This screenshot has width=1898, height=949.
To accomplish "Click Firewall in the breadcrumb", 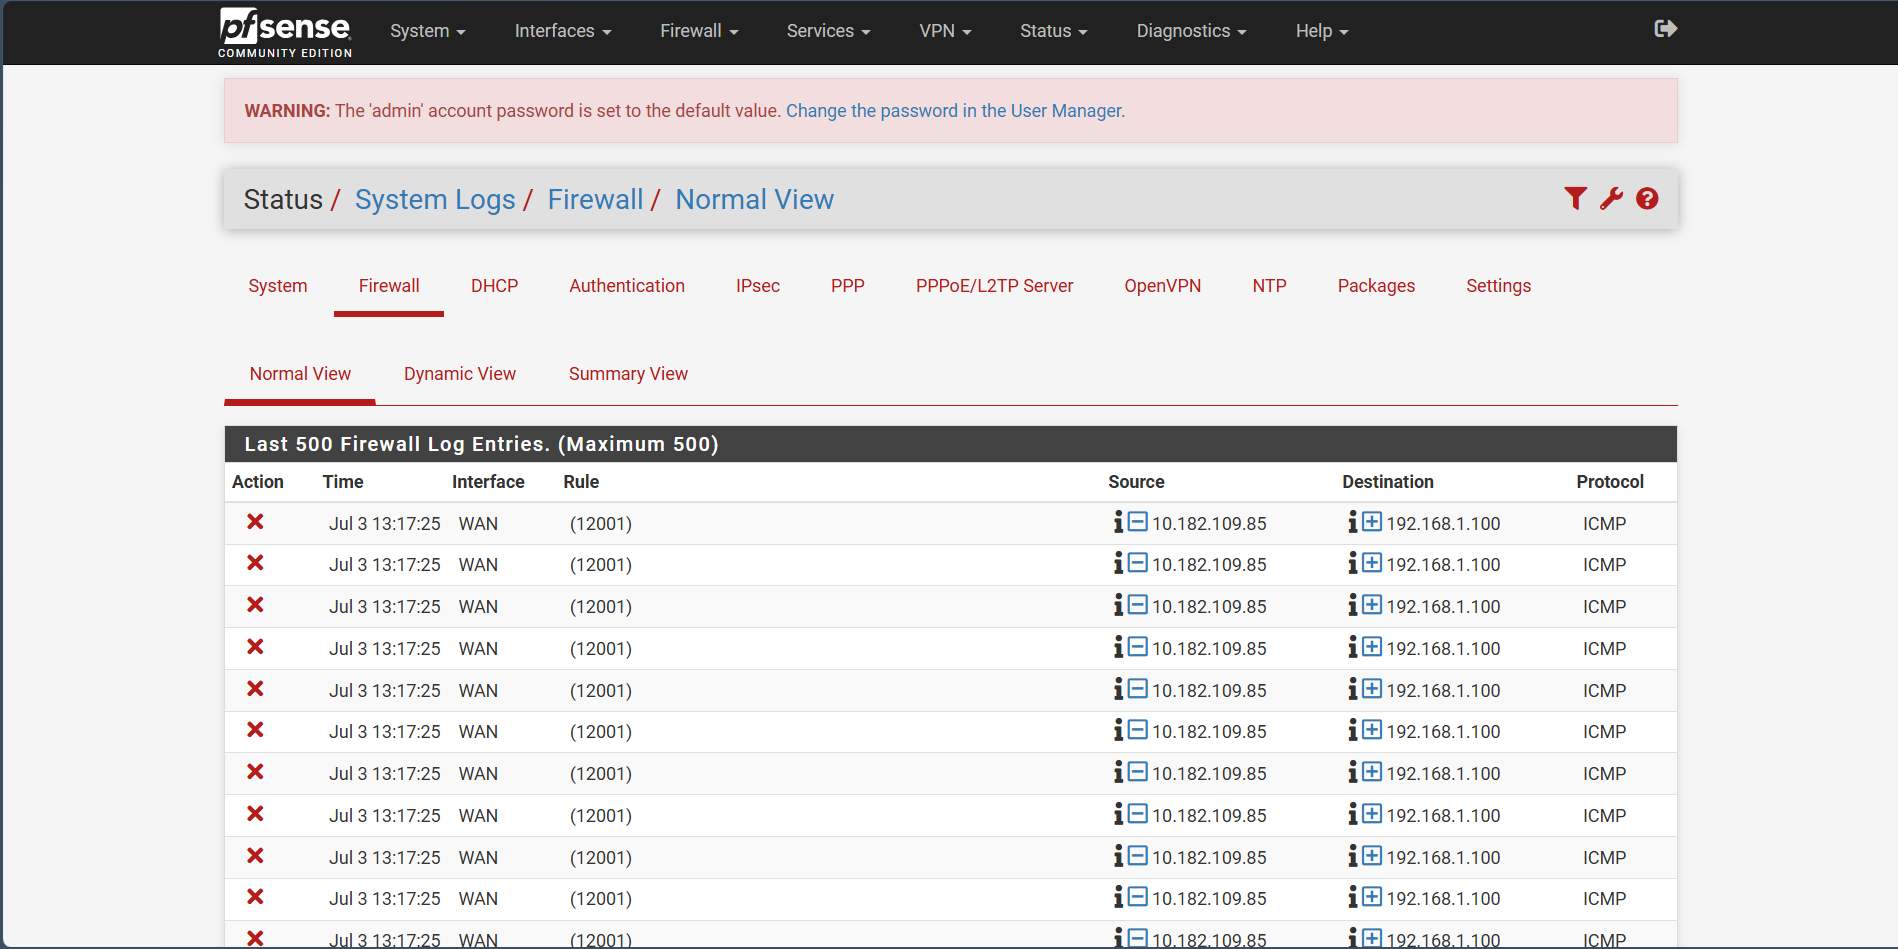I will [595, 200].
